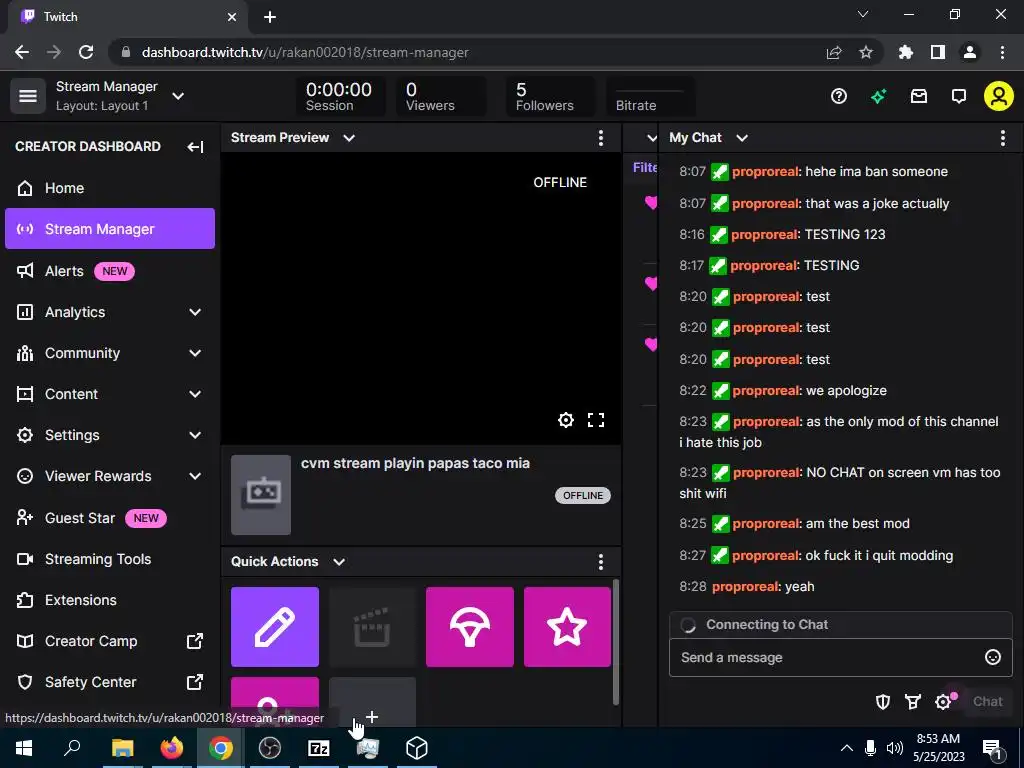This screenshot has width=1024, height=768.
Task: Click the Filter link in activity feed
Action: pyautogui.click(x=645, y=167)
